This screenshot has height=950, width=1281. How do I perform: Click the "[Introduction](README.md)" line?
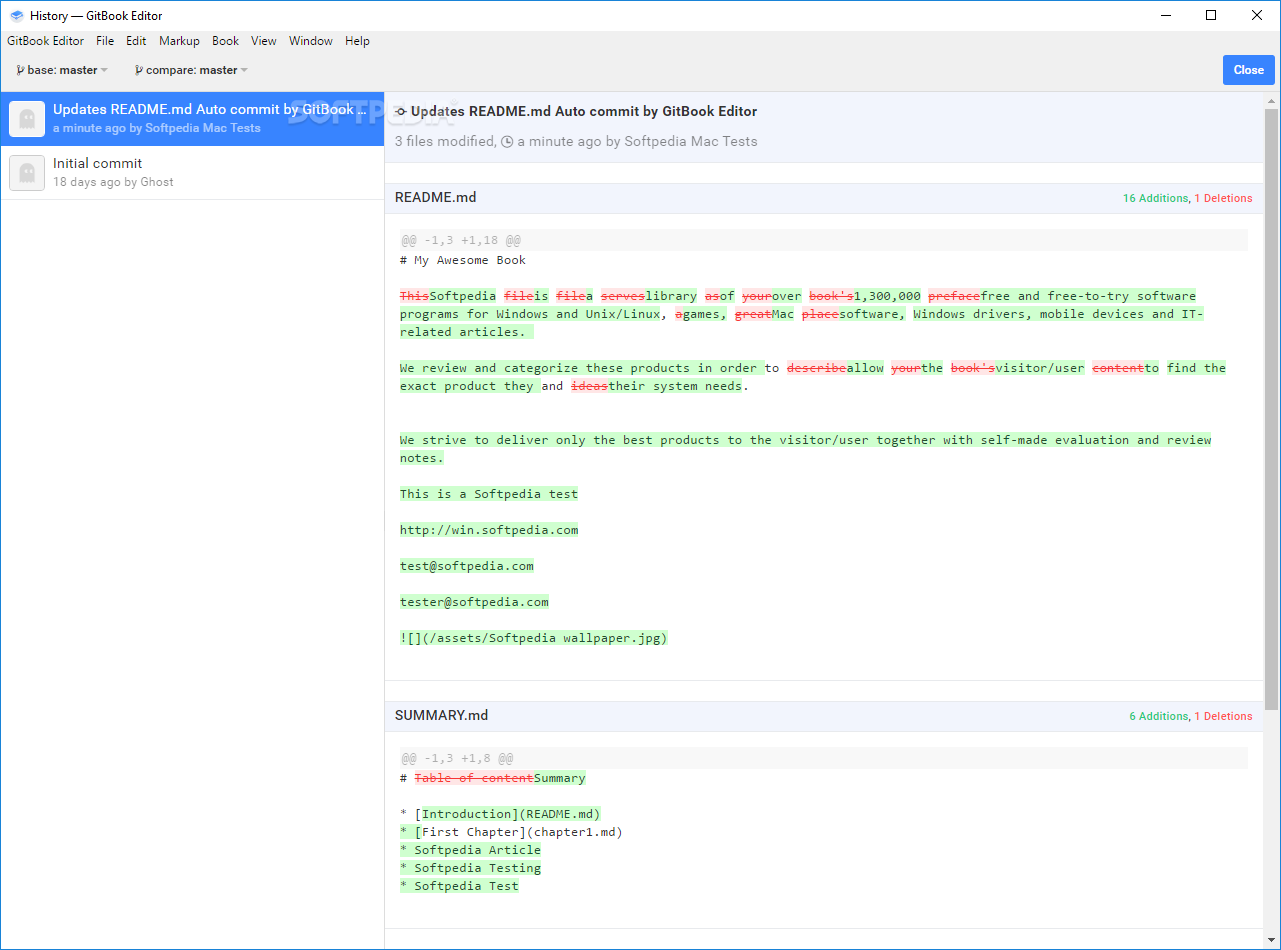point(500,814)
